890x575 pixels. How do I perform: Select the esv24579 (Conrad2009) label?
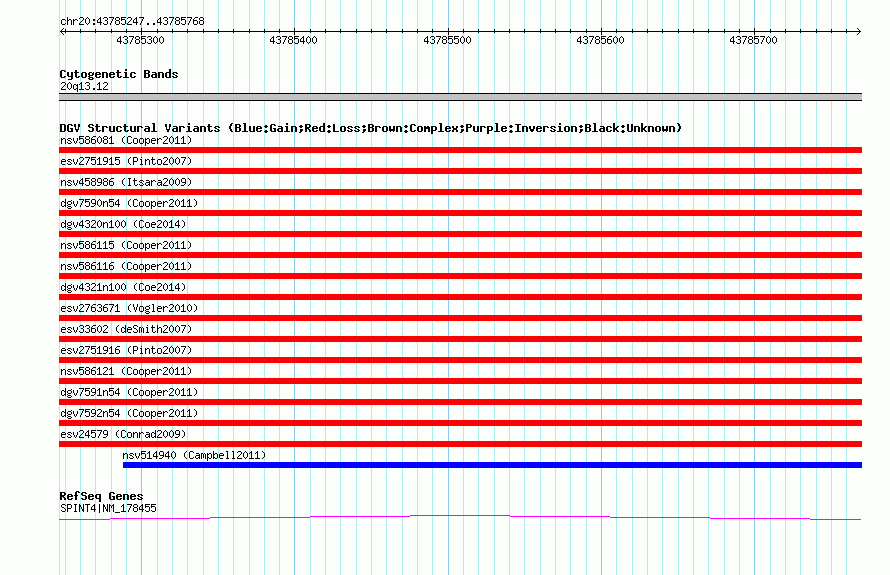(x=123, y=434)
